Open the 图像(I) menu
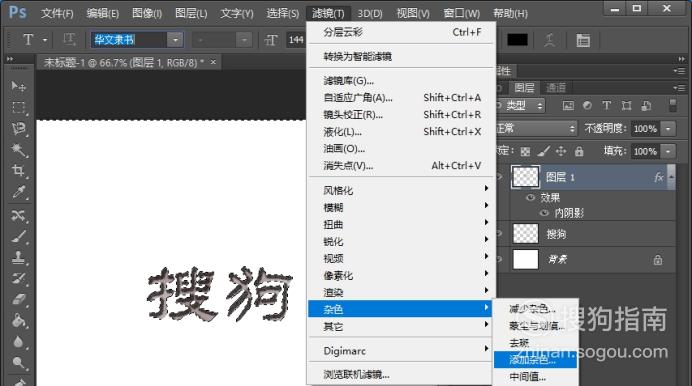Screen dimensions: 692x386 pos(147,13)
